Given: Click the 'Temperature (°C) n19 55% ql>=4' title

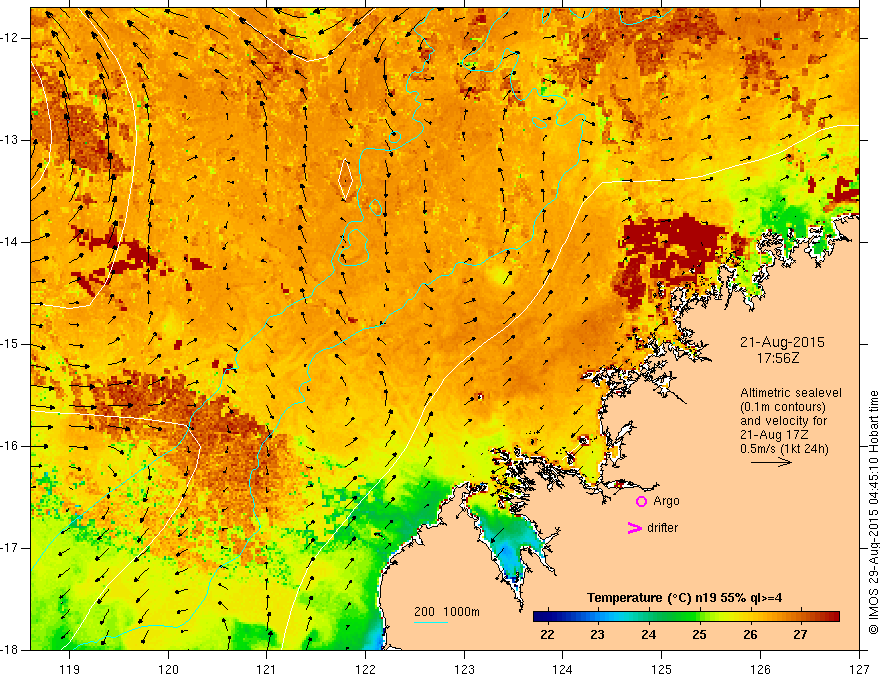Looking at the screenshot, I should tap(684, 598).
